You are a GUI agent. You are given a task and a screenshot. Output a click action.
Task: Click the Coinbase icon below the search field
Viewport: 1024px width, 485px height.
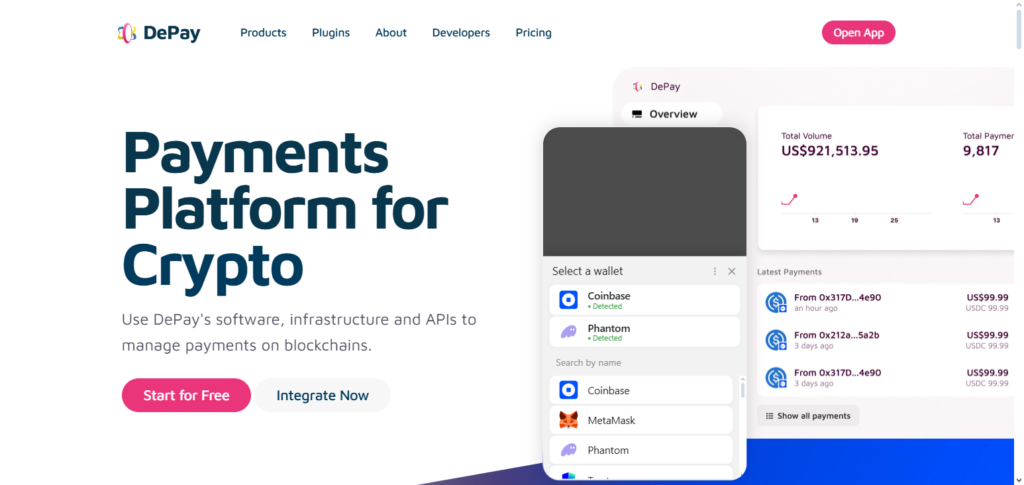click(568, 391)
